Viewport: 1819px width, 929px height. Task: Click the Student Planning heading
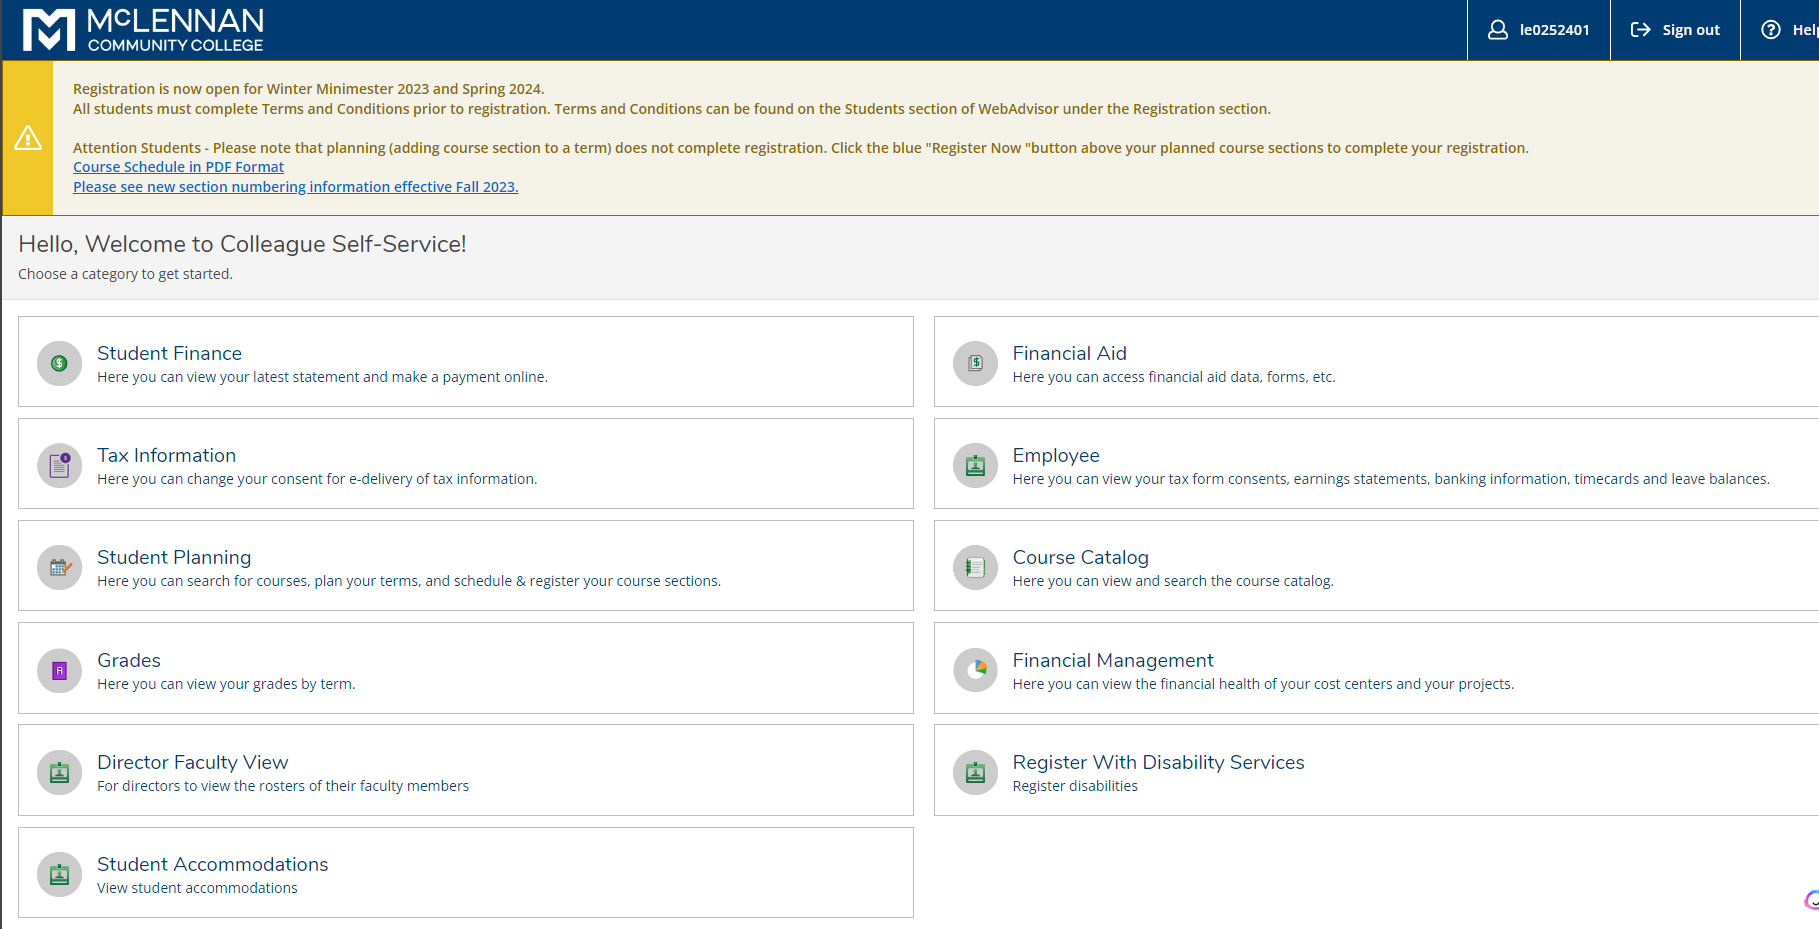click(x=174, y=557)
